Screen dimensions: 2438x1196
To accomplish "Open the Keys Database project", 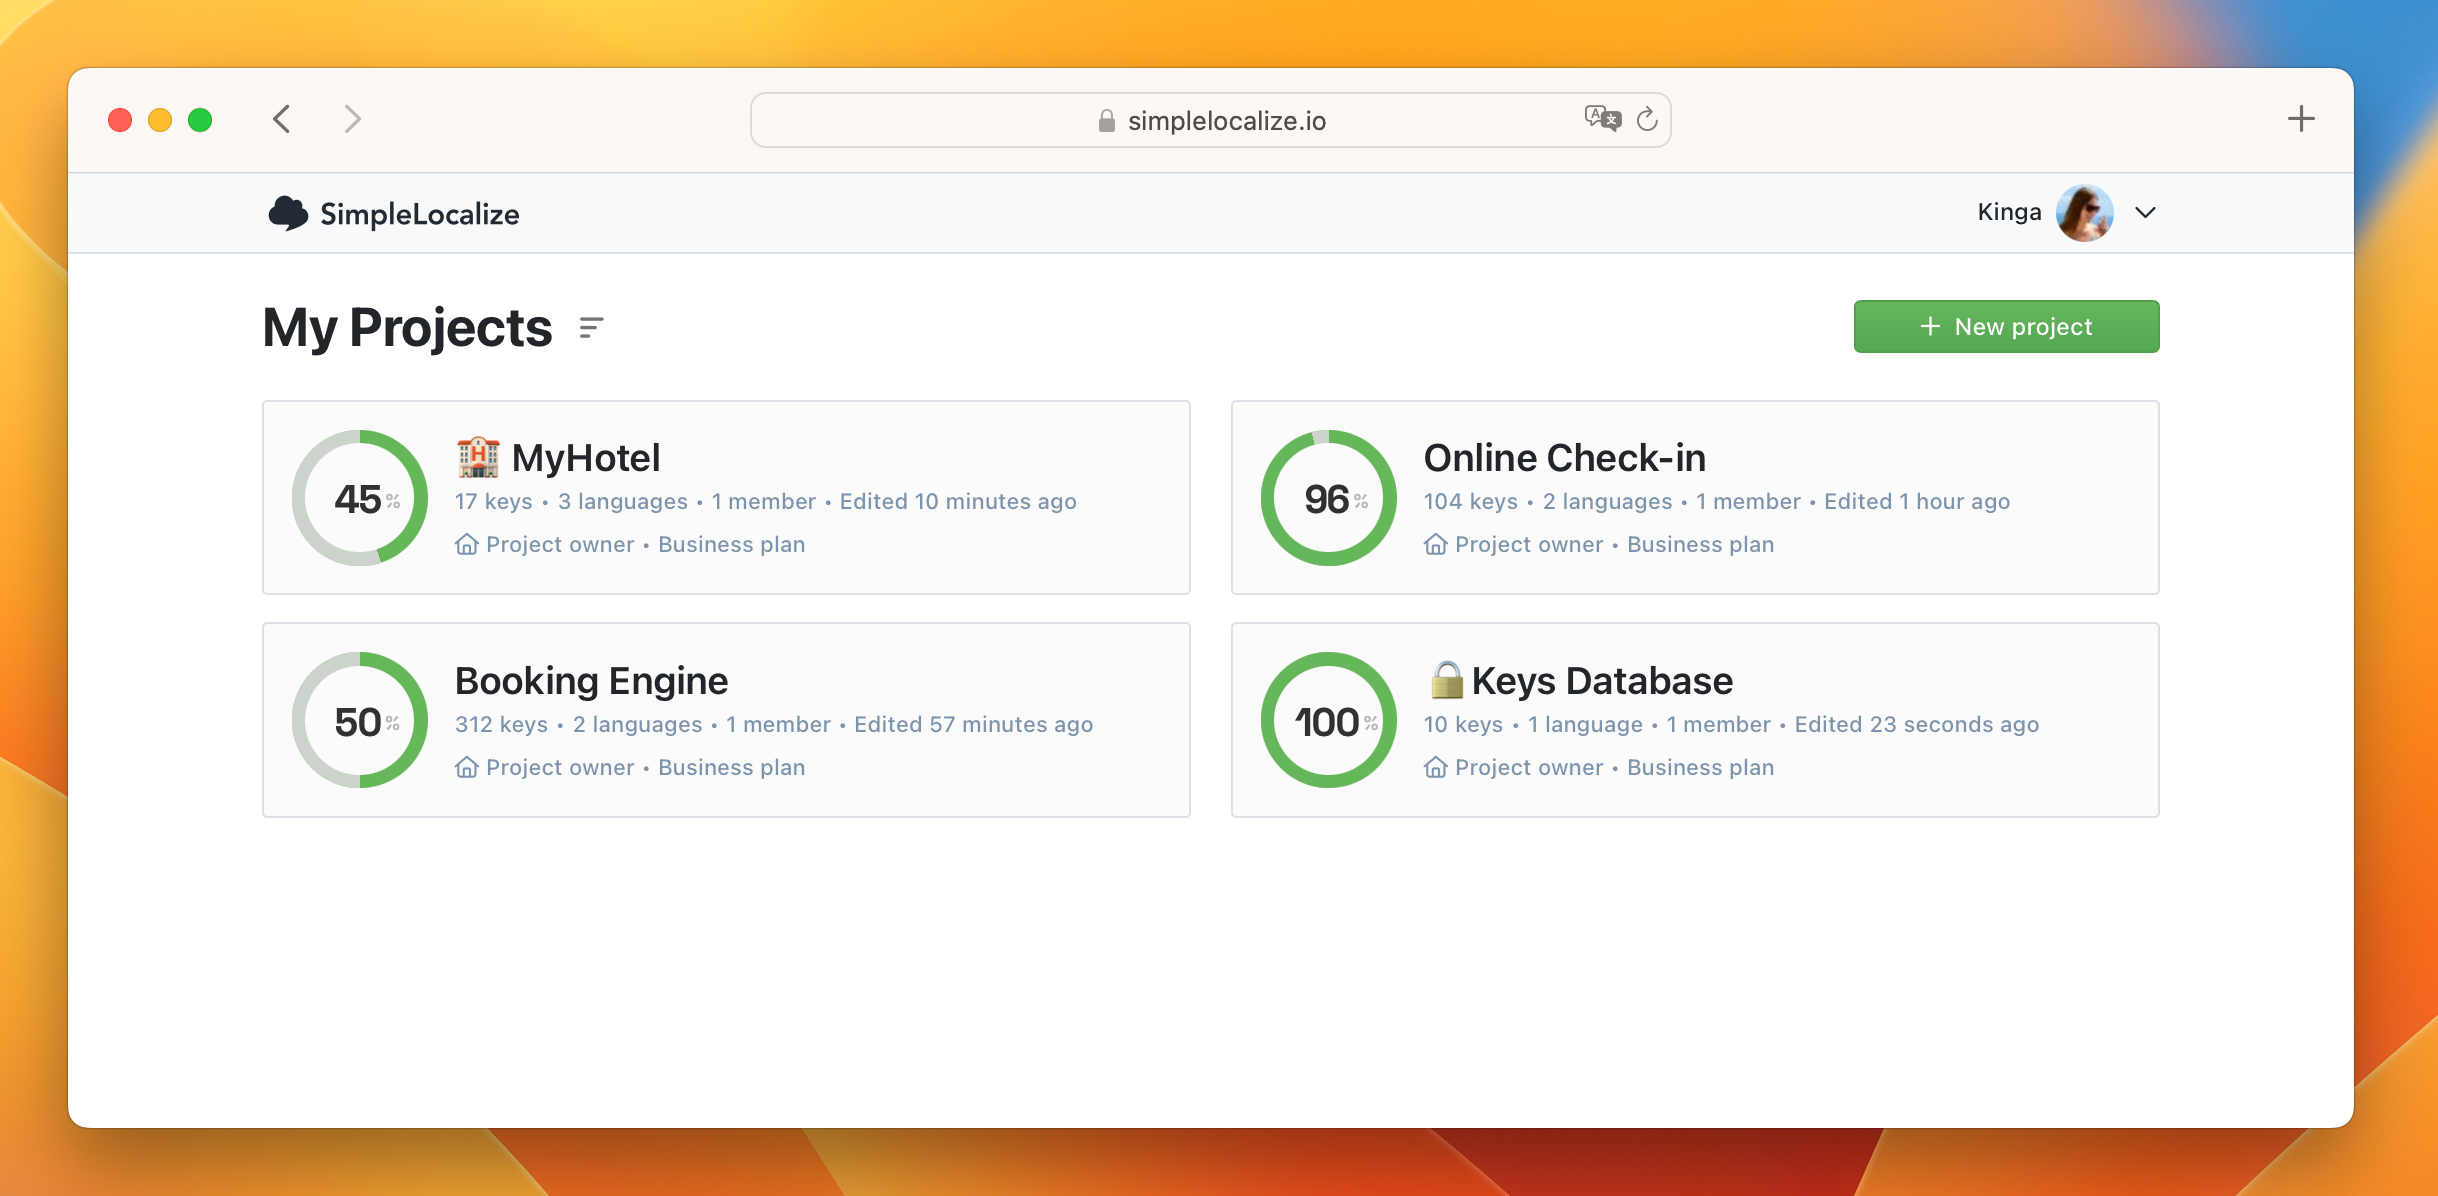I will pyautogui.click(x=1695, y=720).
